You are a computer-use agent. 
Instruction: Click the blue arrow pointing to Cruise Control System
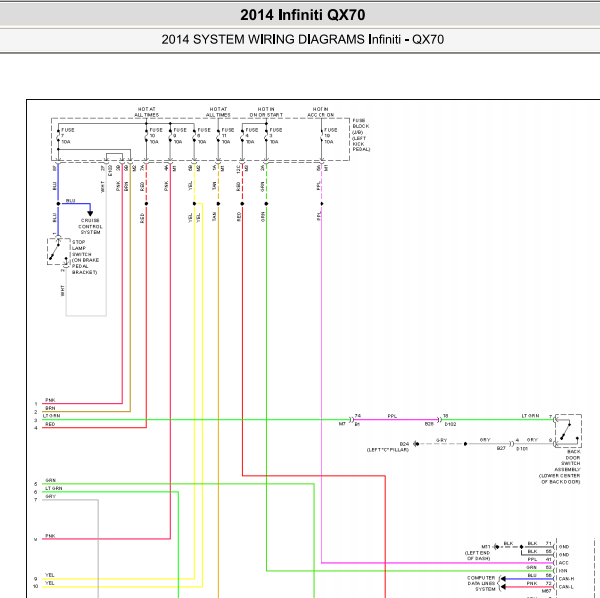point(90,213)
